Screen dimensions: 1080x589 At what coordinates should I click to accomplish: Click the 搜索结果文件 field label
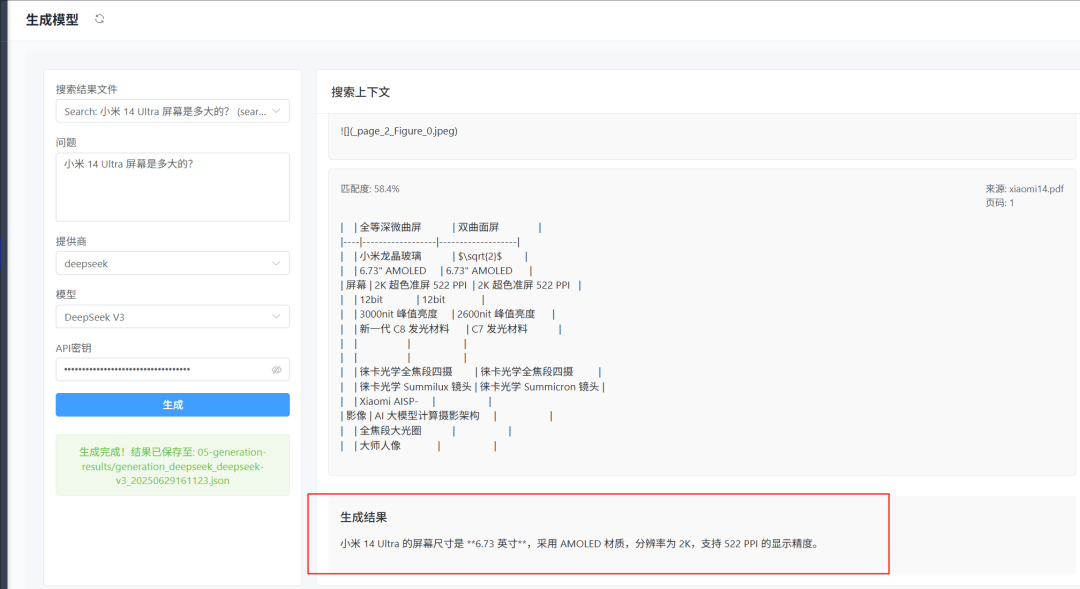[87, 90]
